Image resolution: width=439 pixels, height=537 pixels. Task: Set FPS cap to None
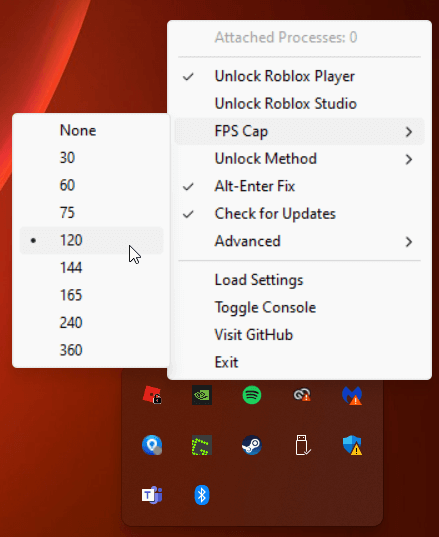(x=91, y=130)
